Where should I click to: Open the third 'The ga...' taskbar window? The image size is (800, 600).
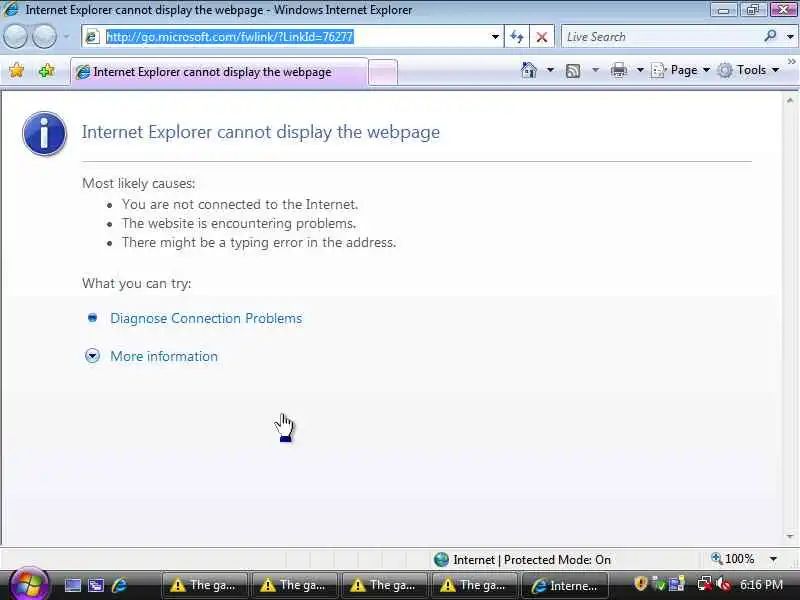click(385, 585)
